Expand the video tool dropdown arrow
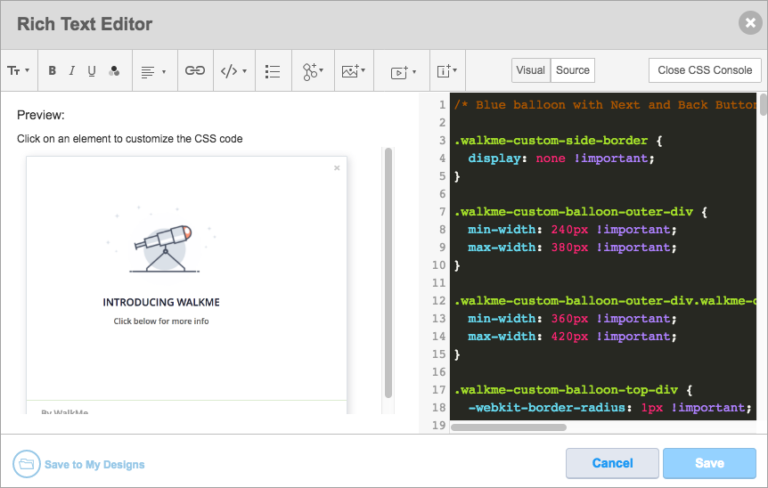Screen dimensions: 768x488 tap(414, 72)
